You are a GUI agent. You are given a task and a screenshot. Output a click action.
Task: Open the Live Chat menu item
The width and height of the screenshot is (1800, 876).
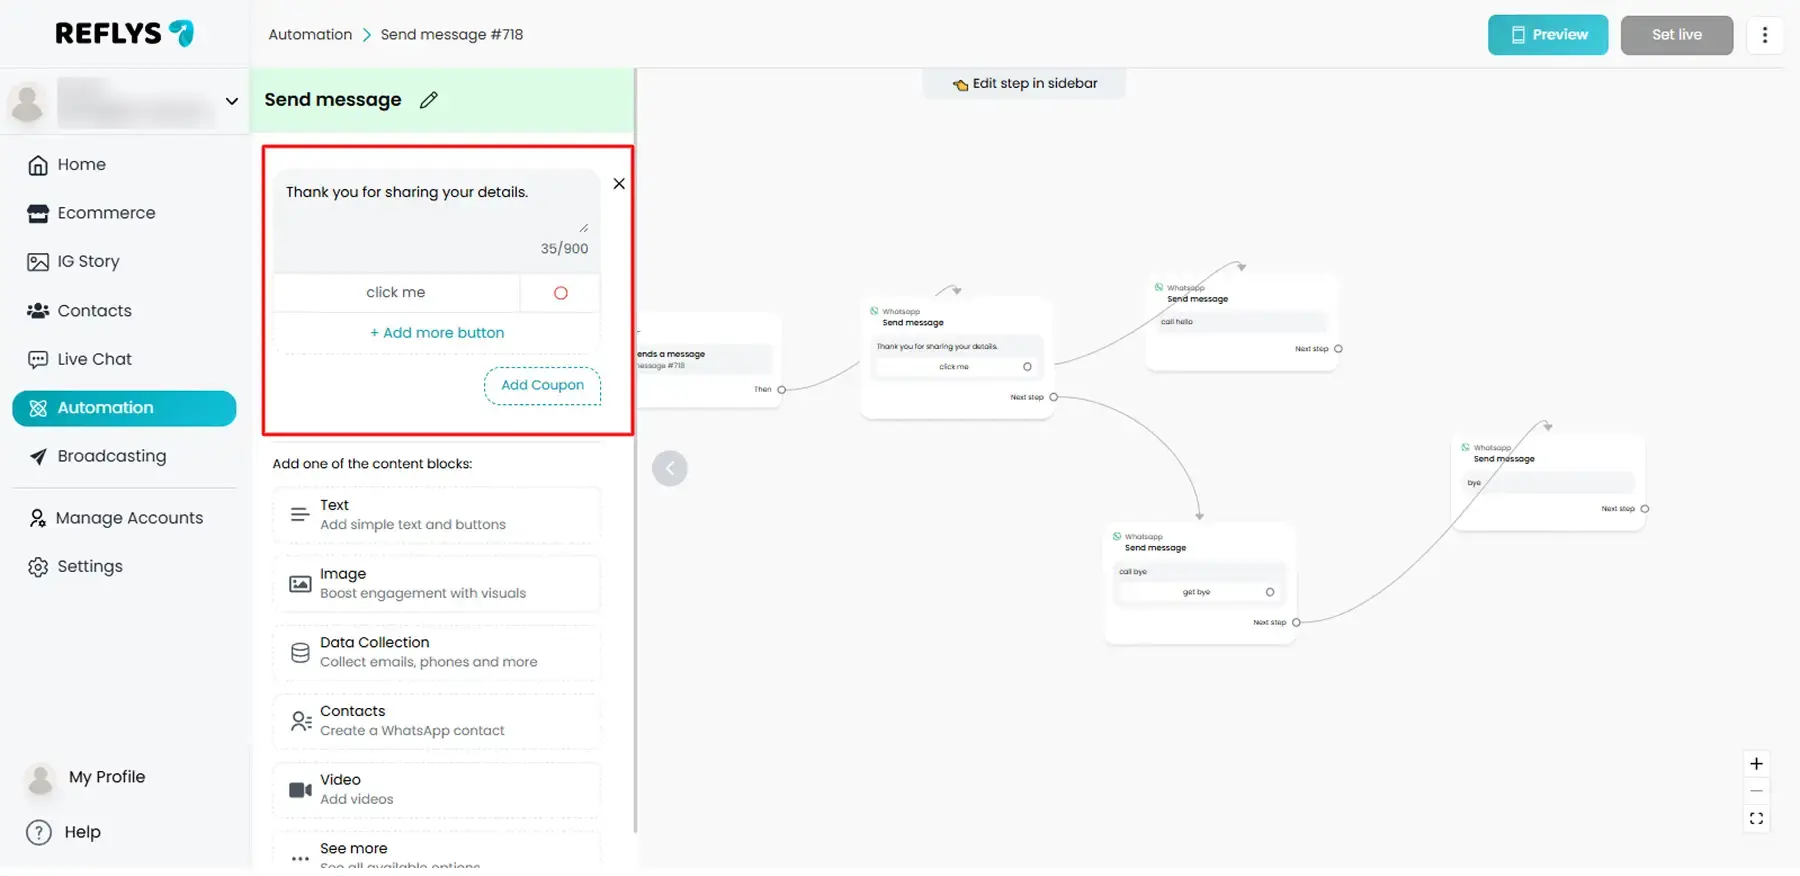94,359
